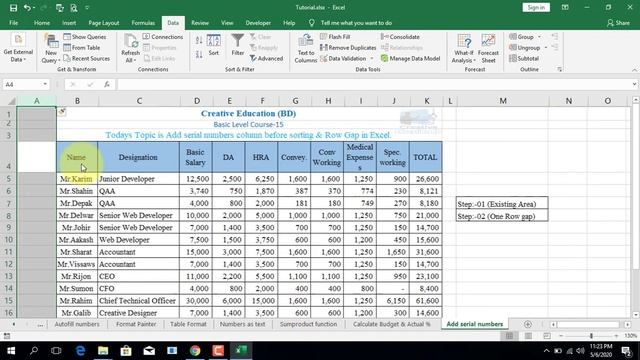Expand the Group dropdown arrow

point(539,37)
